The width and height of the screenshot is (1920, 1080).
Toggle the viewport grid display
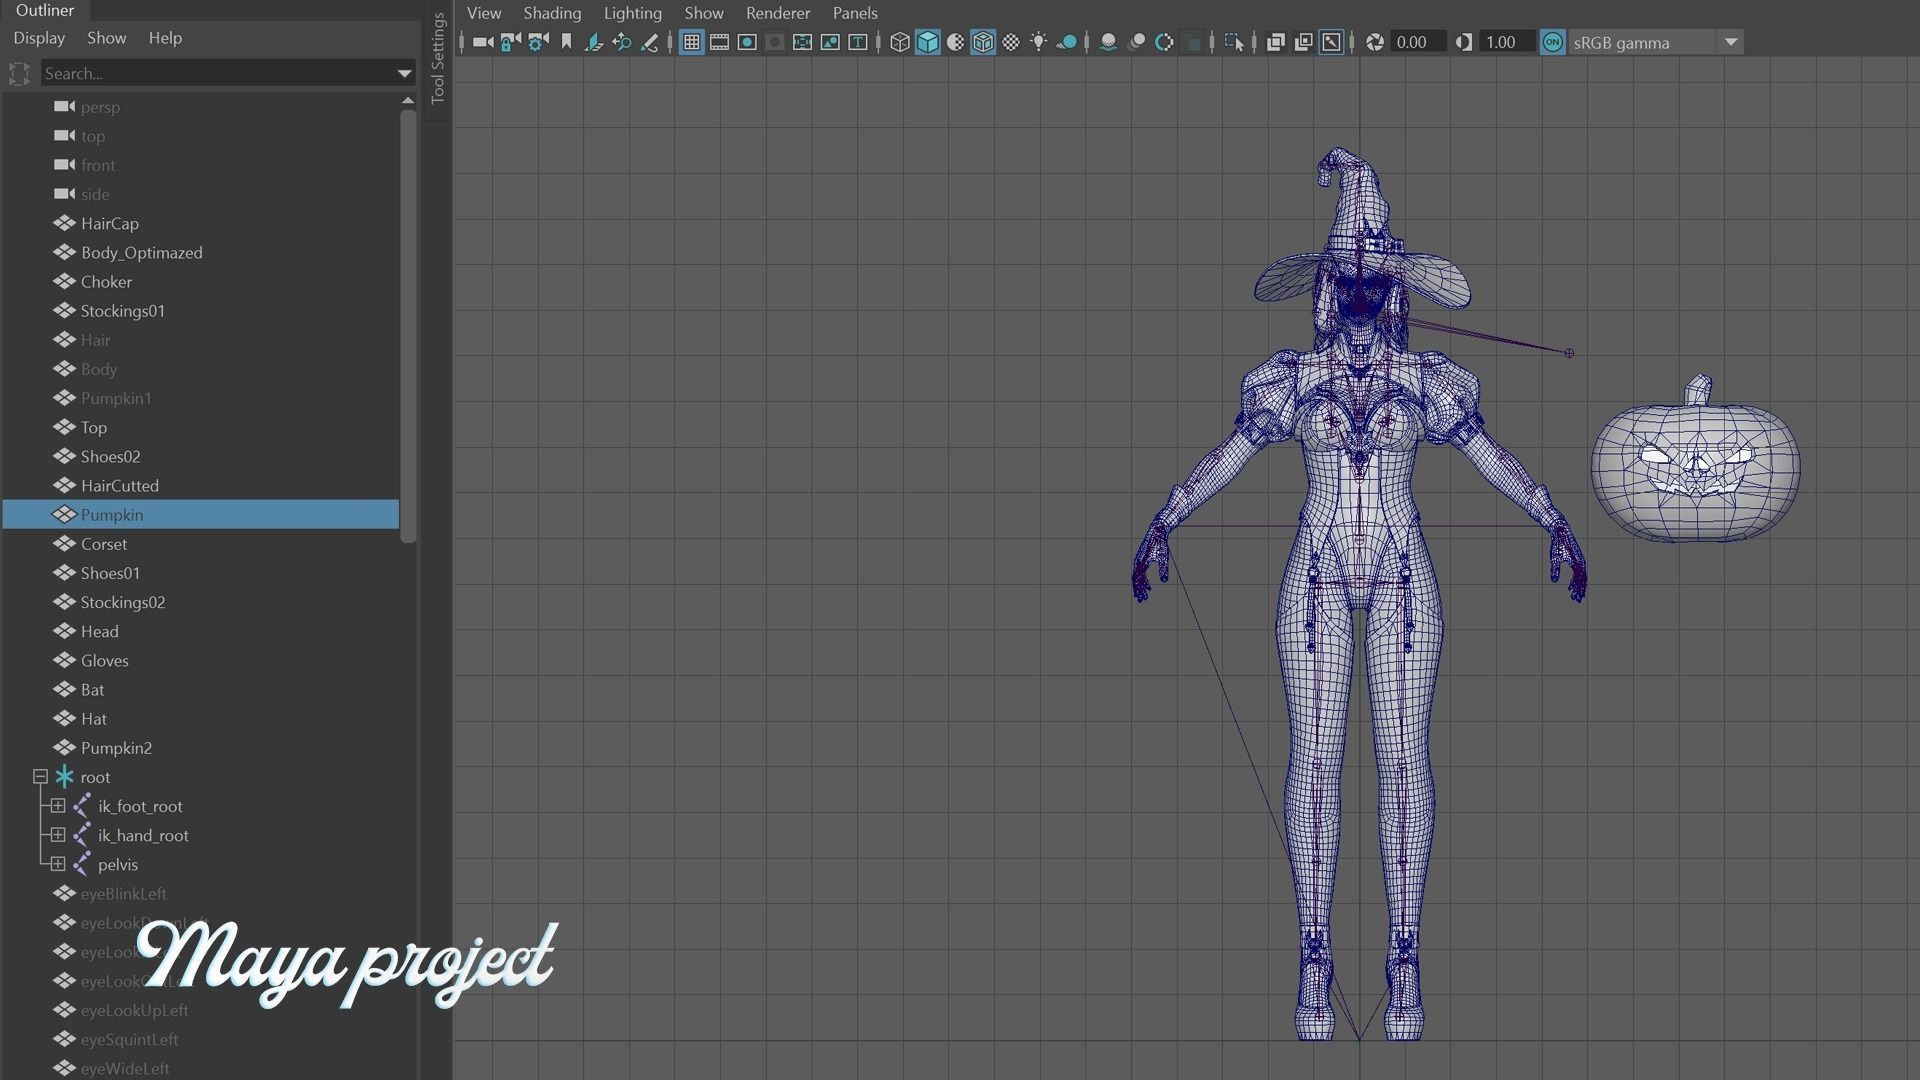pyautogui.click(x=691, y=42)
